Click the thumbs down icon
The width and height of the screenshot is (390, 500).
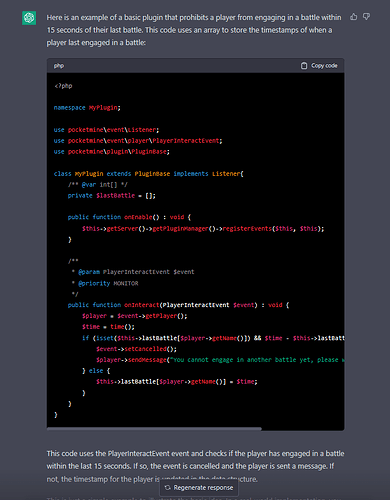tap(366, 17)
